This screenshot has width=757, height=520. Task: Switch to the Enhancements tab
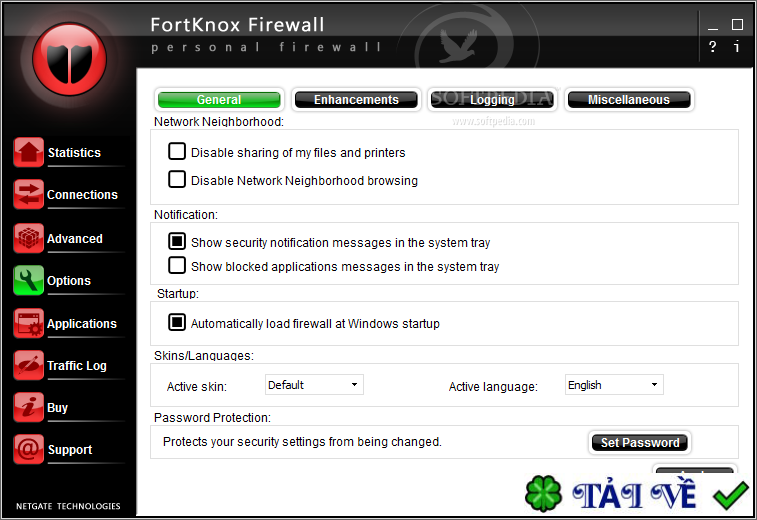(x=356, y=99)
